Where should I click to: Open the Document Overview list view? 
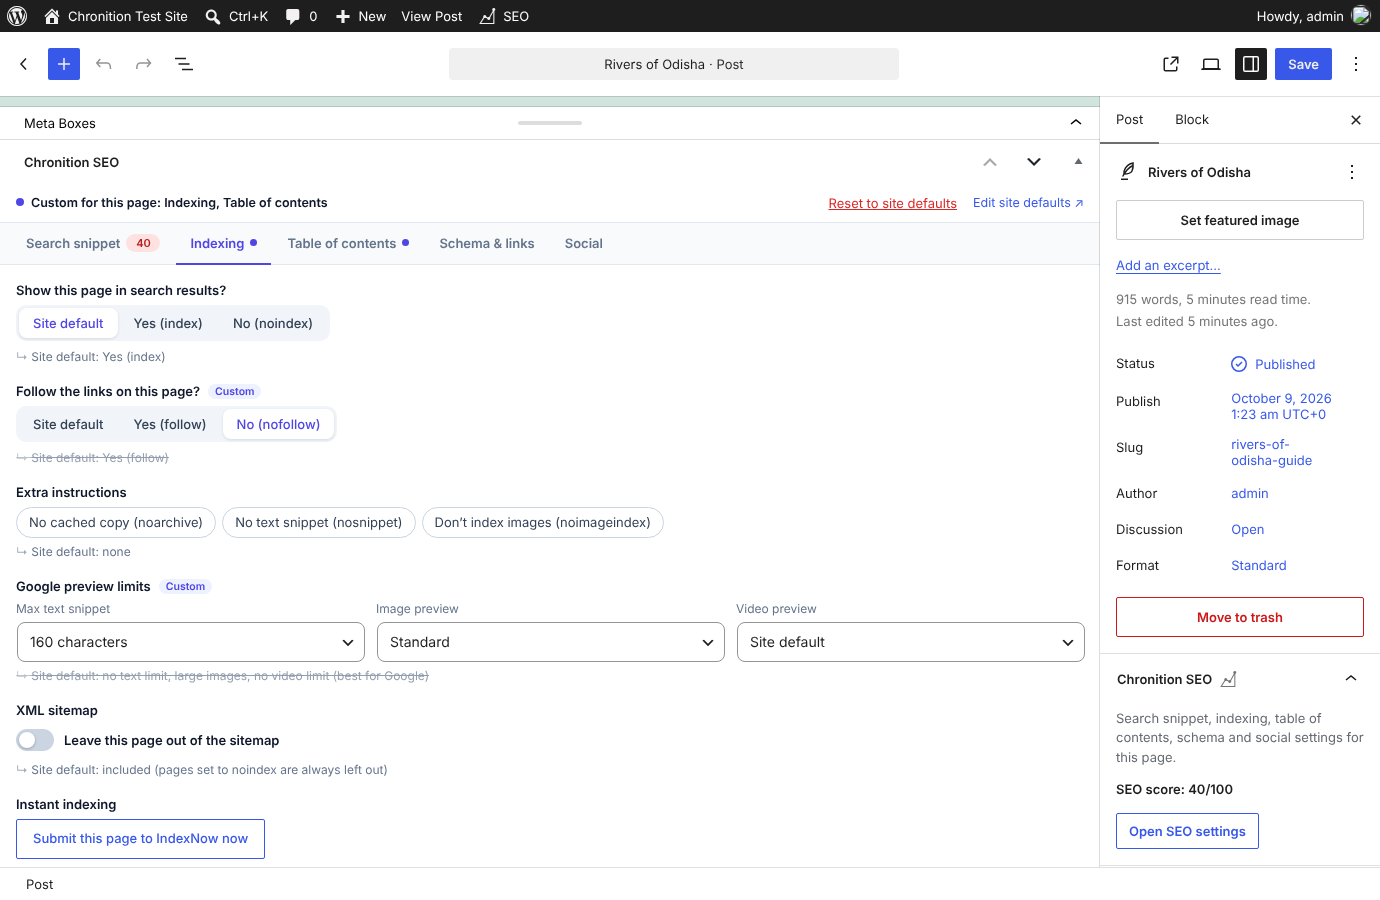[x=184, y=64]
